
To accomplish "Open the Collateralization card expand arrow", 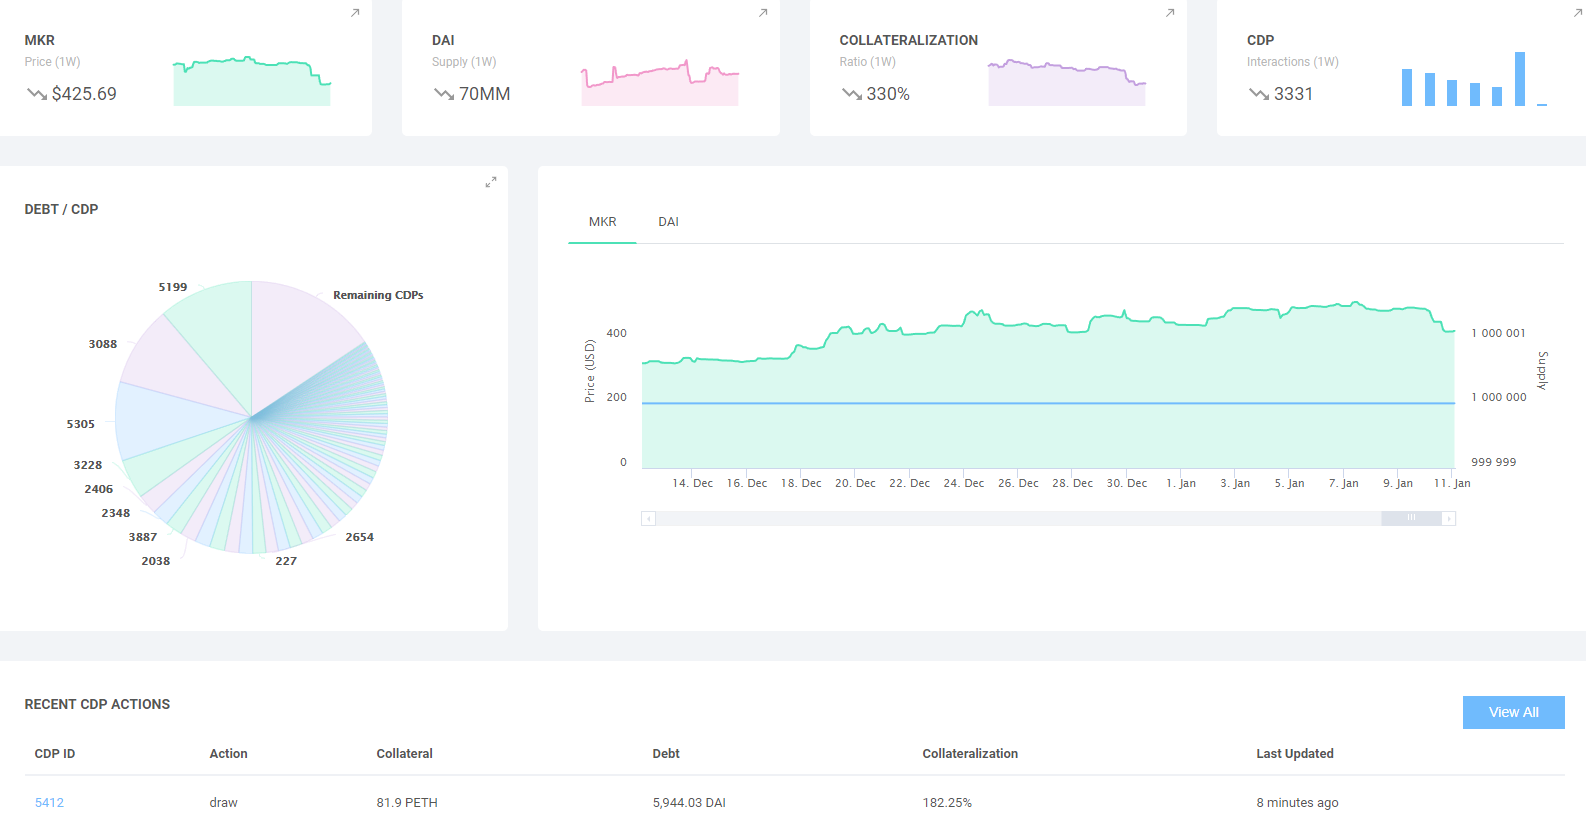I will pyautogui.click(x=1170, y=13).
